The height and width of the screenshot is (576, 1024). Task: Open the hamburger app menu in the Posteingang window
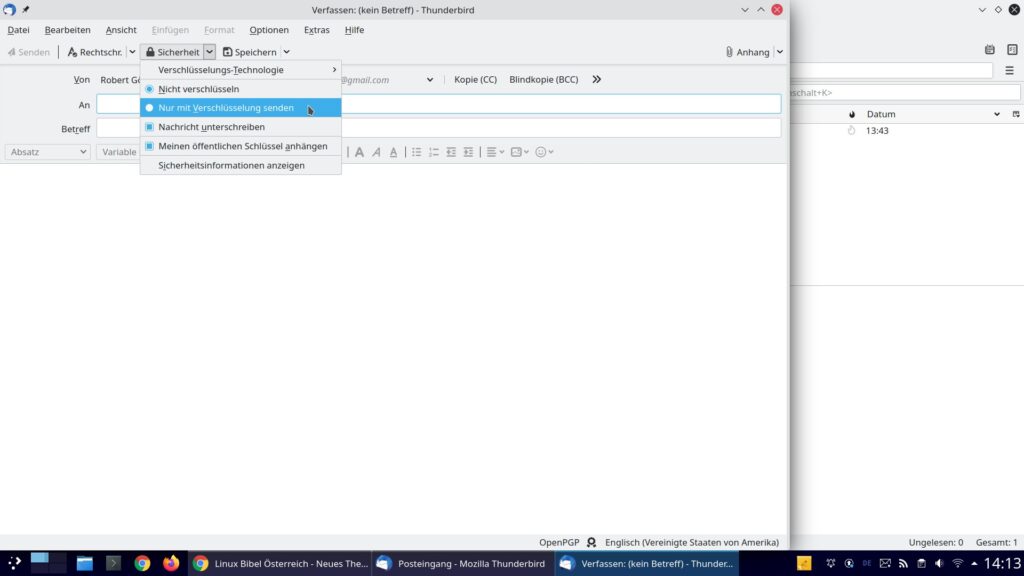(1010, 71)
